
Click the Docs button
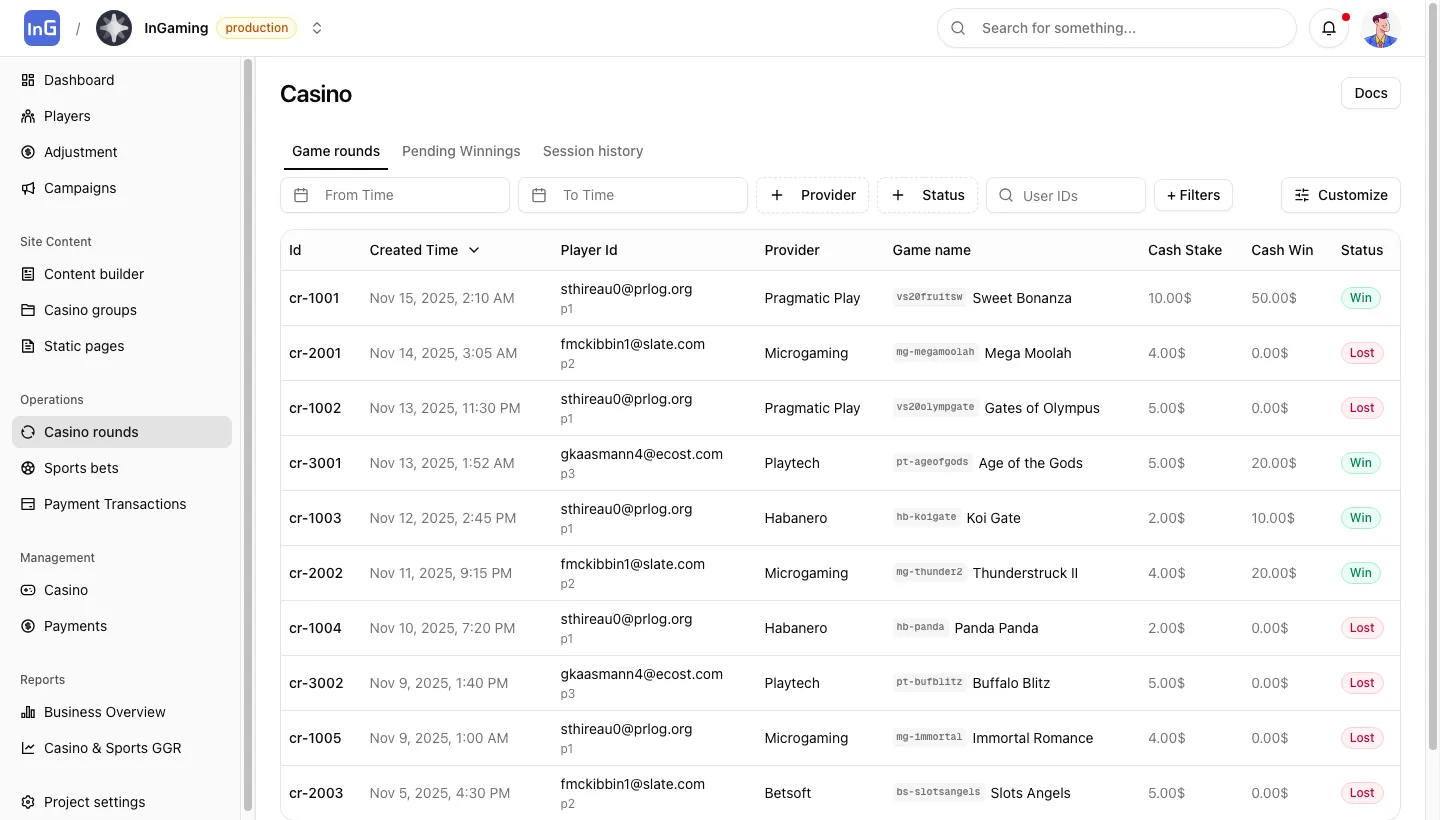pos(1370,93)
